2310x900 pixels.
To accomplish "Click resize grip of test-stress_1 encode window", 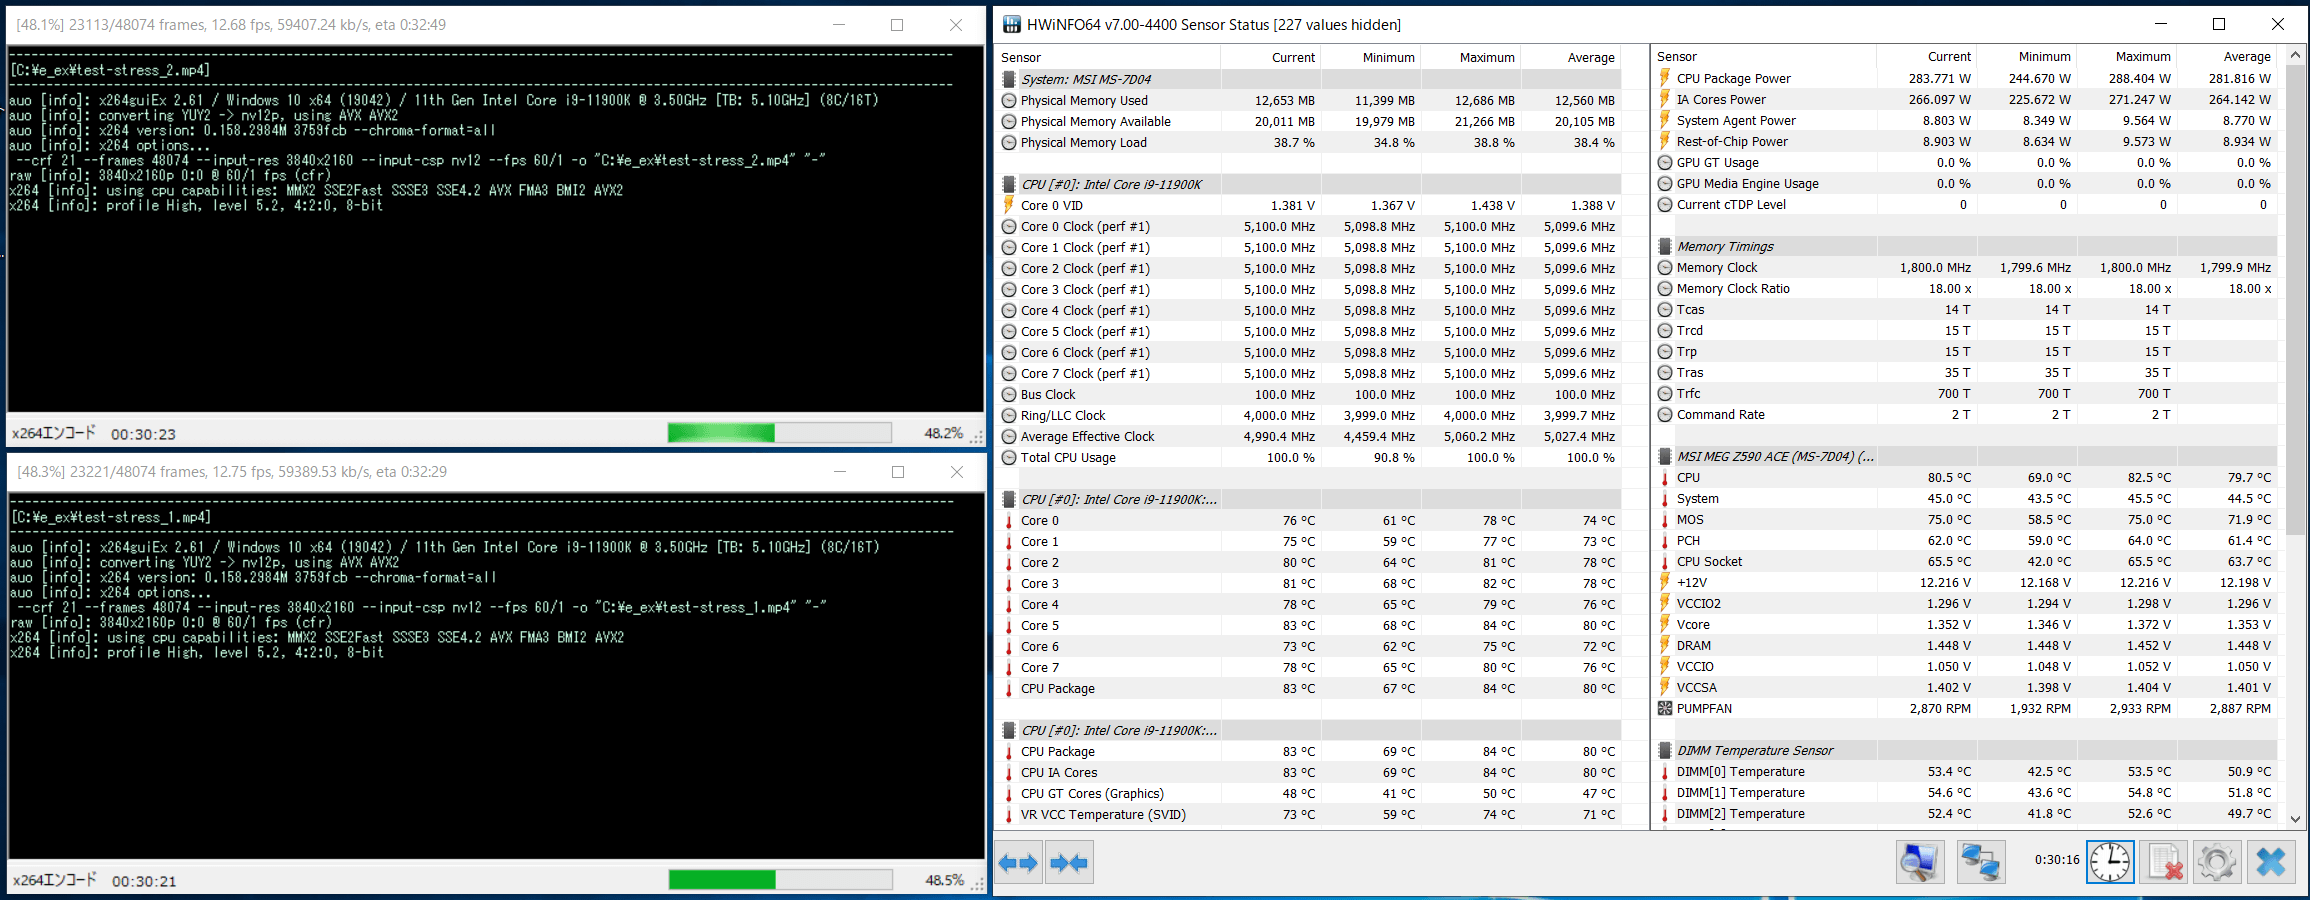I will click(977, 884).
